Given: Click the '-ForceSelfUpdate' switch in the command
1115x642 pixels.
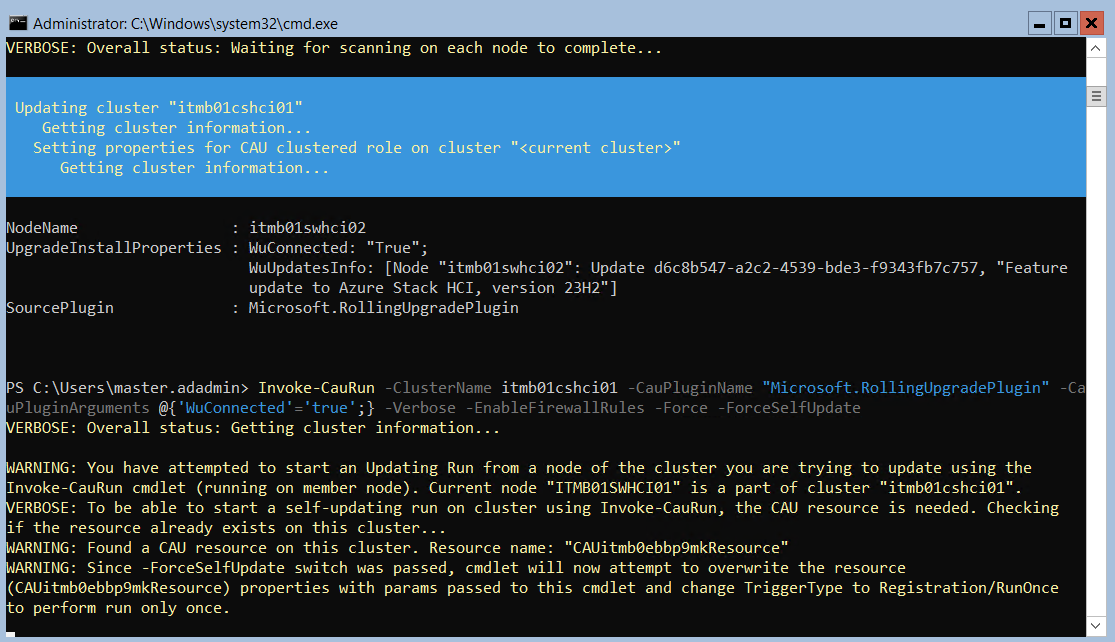Looking at the screenshot, I should pyautogui.click(x=789, y=407).
